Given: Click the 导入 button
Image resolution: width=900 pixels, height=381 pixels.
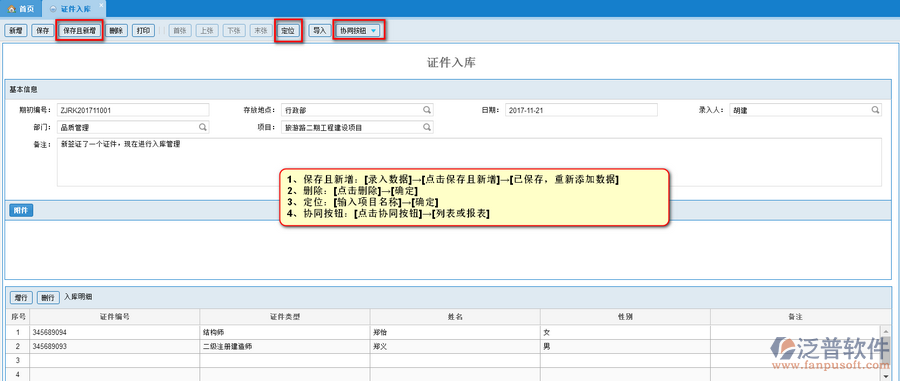Looking at the screenshot, I should 319,31.
